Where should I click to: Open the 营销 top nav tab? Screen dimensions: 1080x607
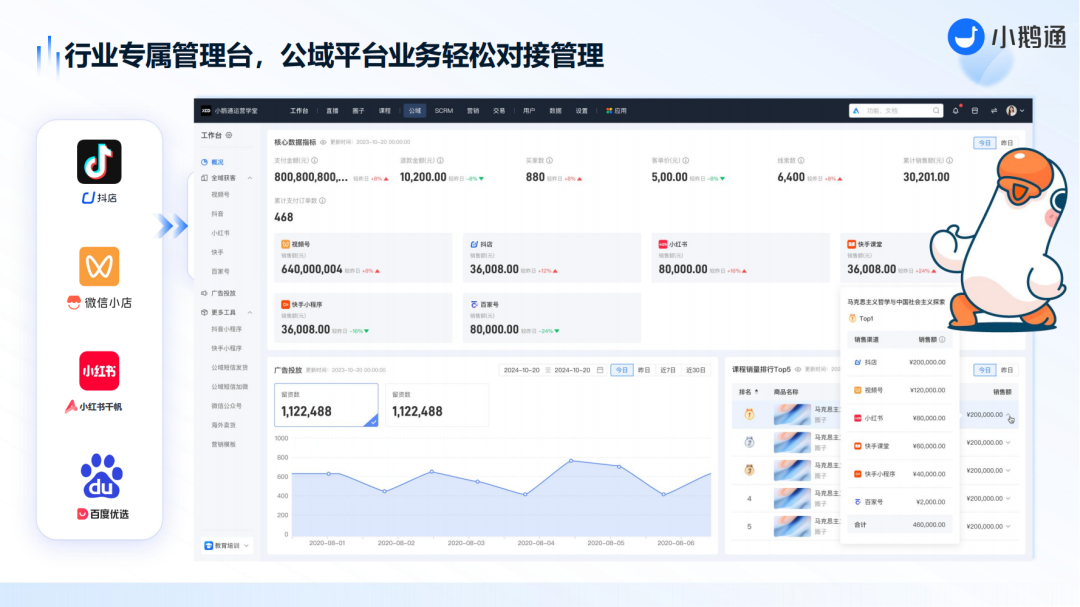(472, 110)
